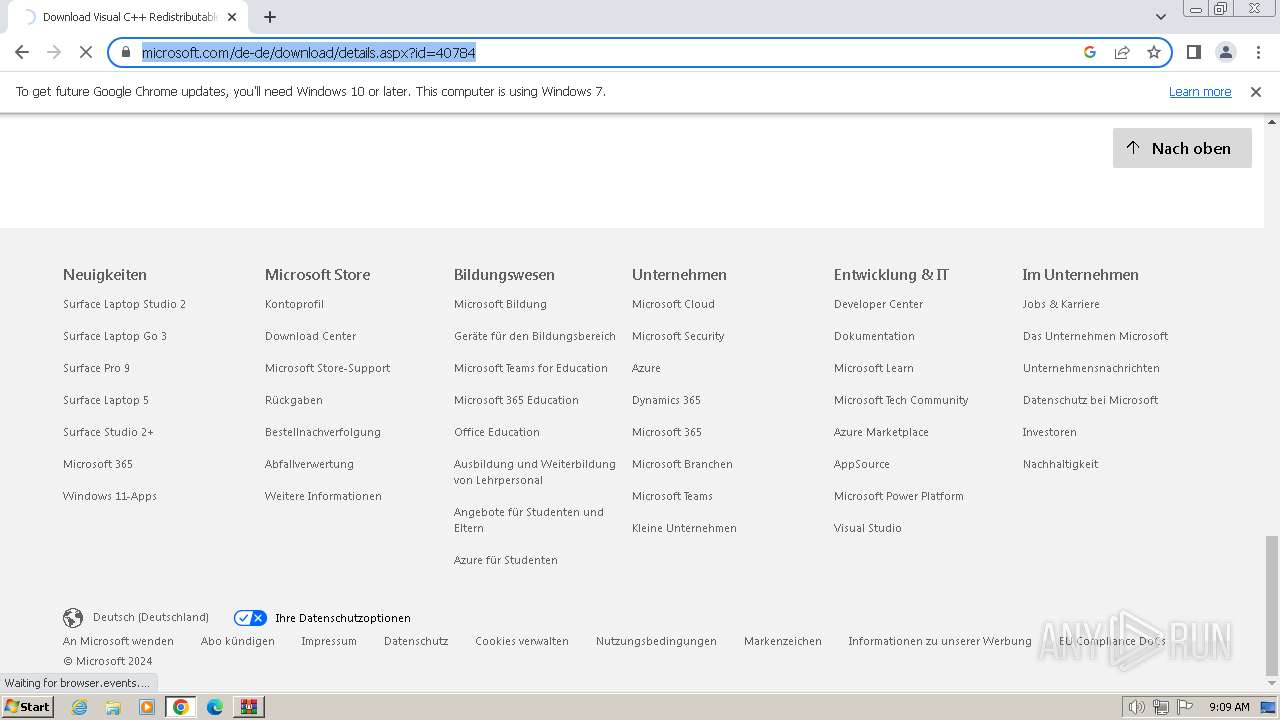Screen dimensions: 1280x720
Task: Open Microsoft Store-Support
Action: click(327, 368)
